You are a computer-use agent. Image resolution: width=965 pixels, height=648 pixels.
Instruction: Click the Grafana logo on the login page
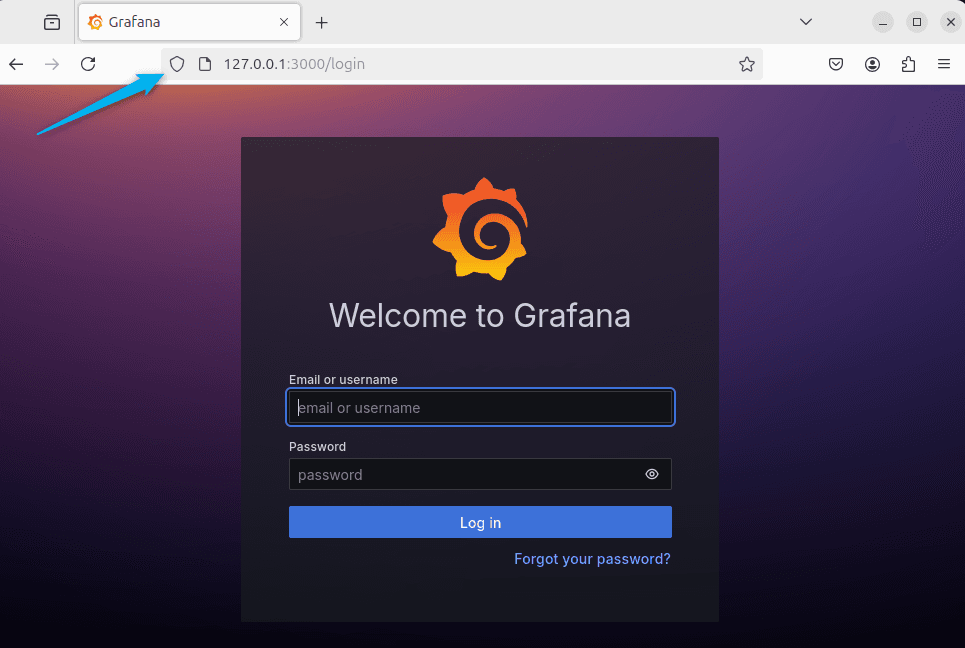point(480,227)
